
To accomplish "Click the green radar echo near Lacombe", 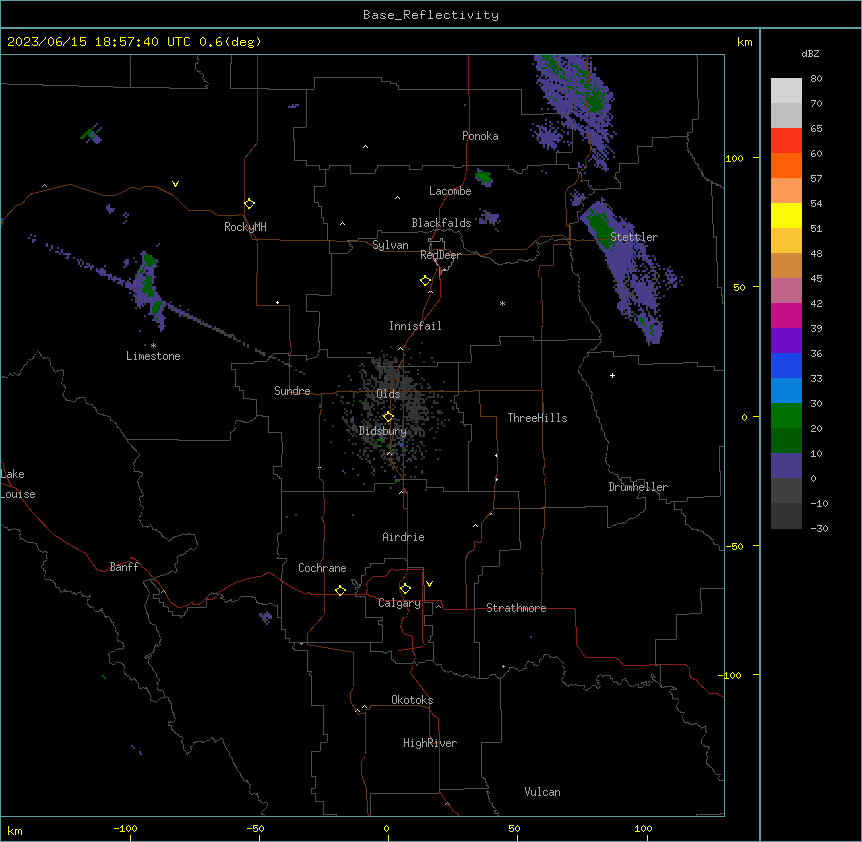I will pos(484,176).
